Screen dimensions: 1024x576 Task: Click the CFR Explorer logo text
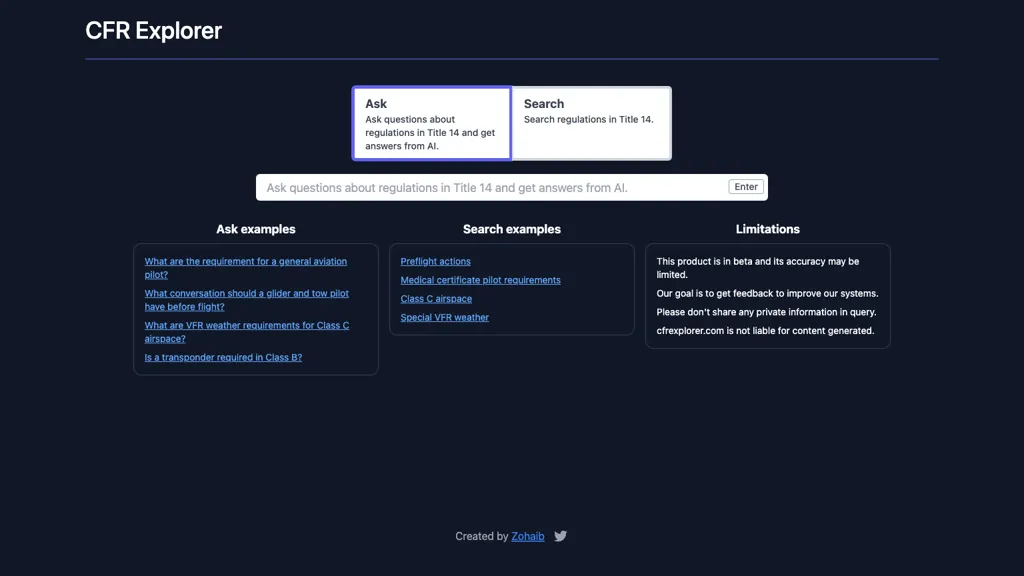tap(153, 30)
